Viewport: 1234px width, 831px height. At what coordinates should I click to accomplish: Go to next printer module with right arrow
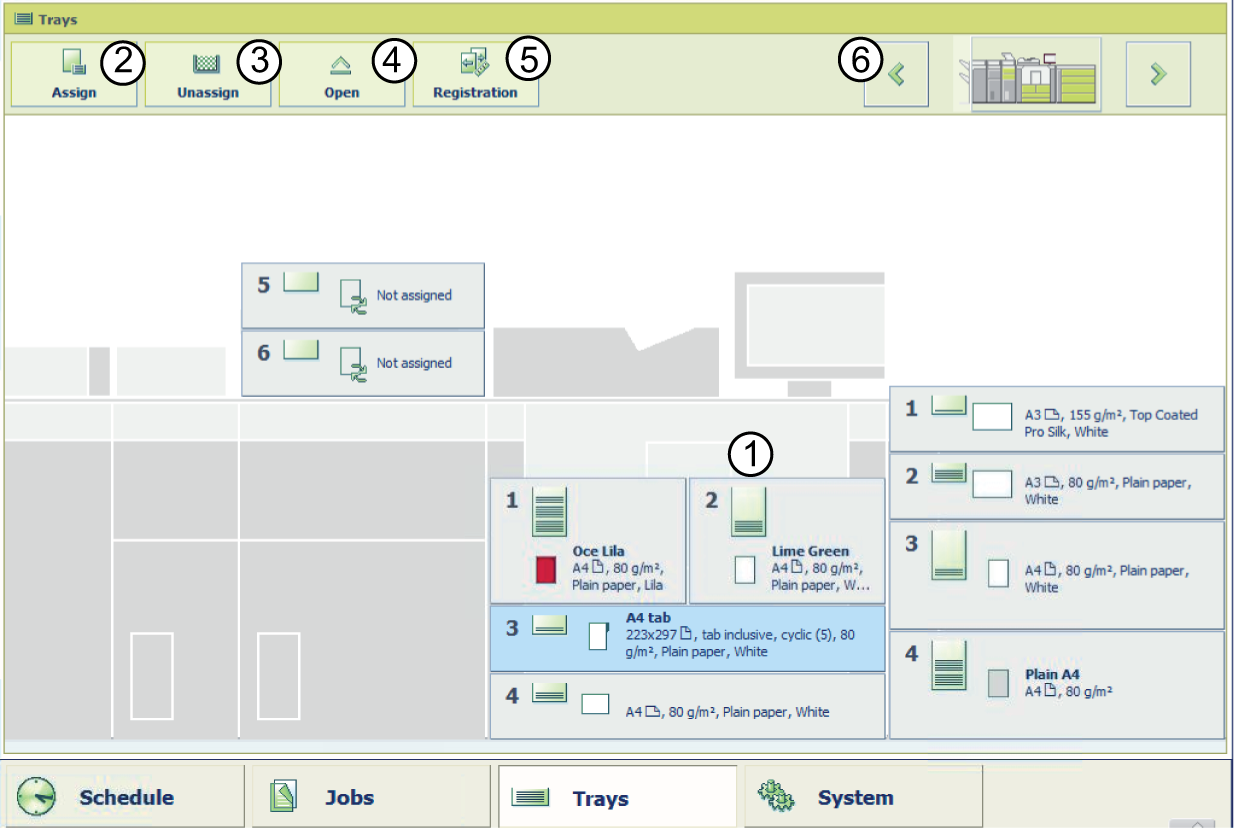tap(1158, 74)
